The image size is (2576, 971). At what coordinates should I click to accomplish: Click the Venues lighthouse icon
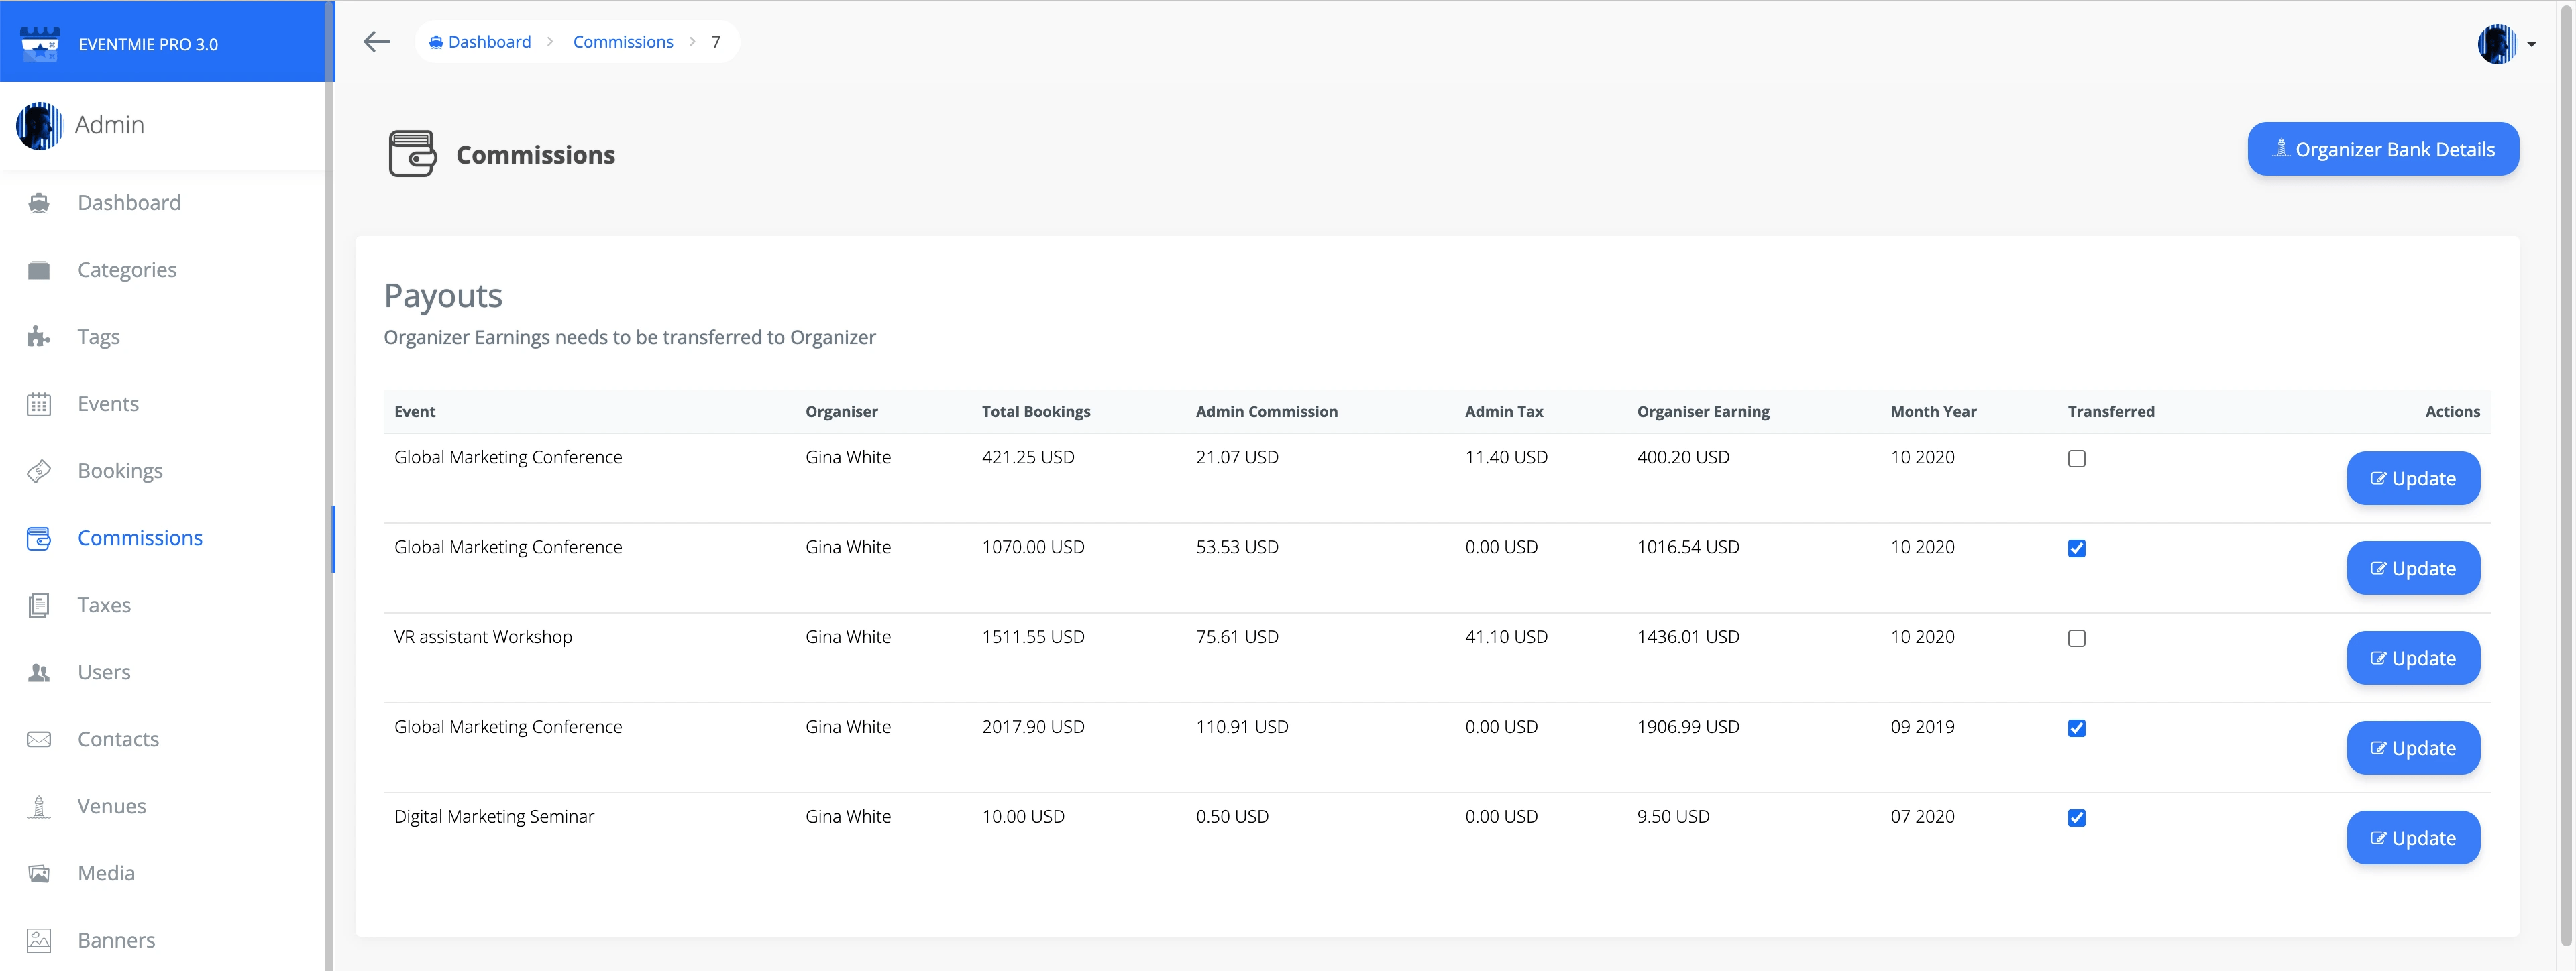[39, 806]
